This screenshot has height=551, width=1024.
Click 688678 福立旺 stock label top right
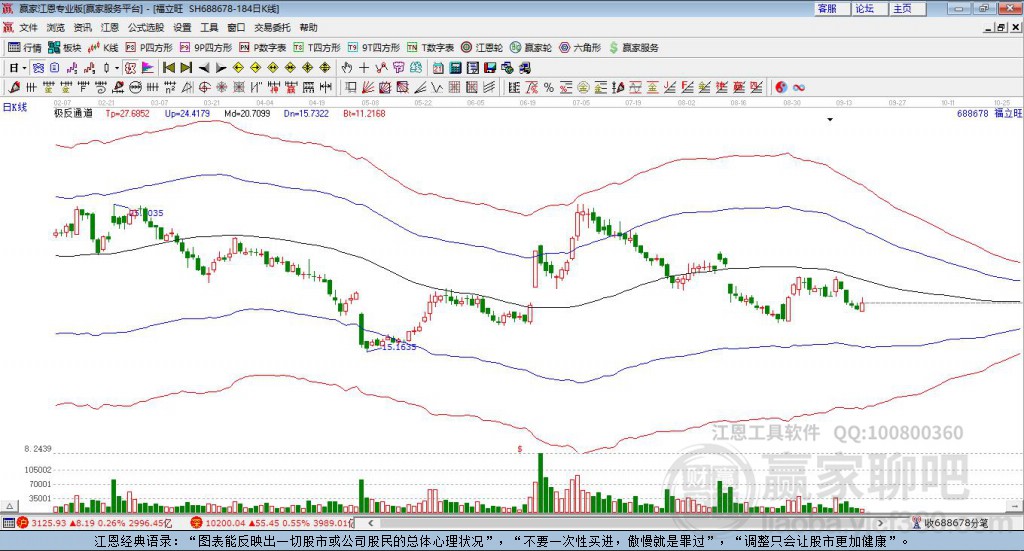click(x=989, y=114)
